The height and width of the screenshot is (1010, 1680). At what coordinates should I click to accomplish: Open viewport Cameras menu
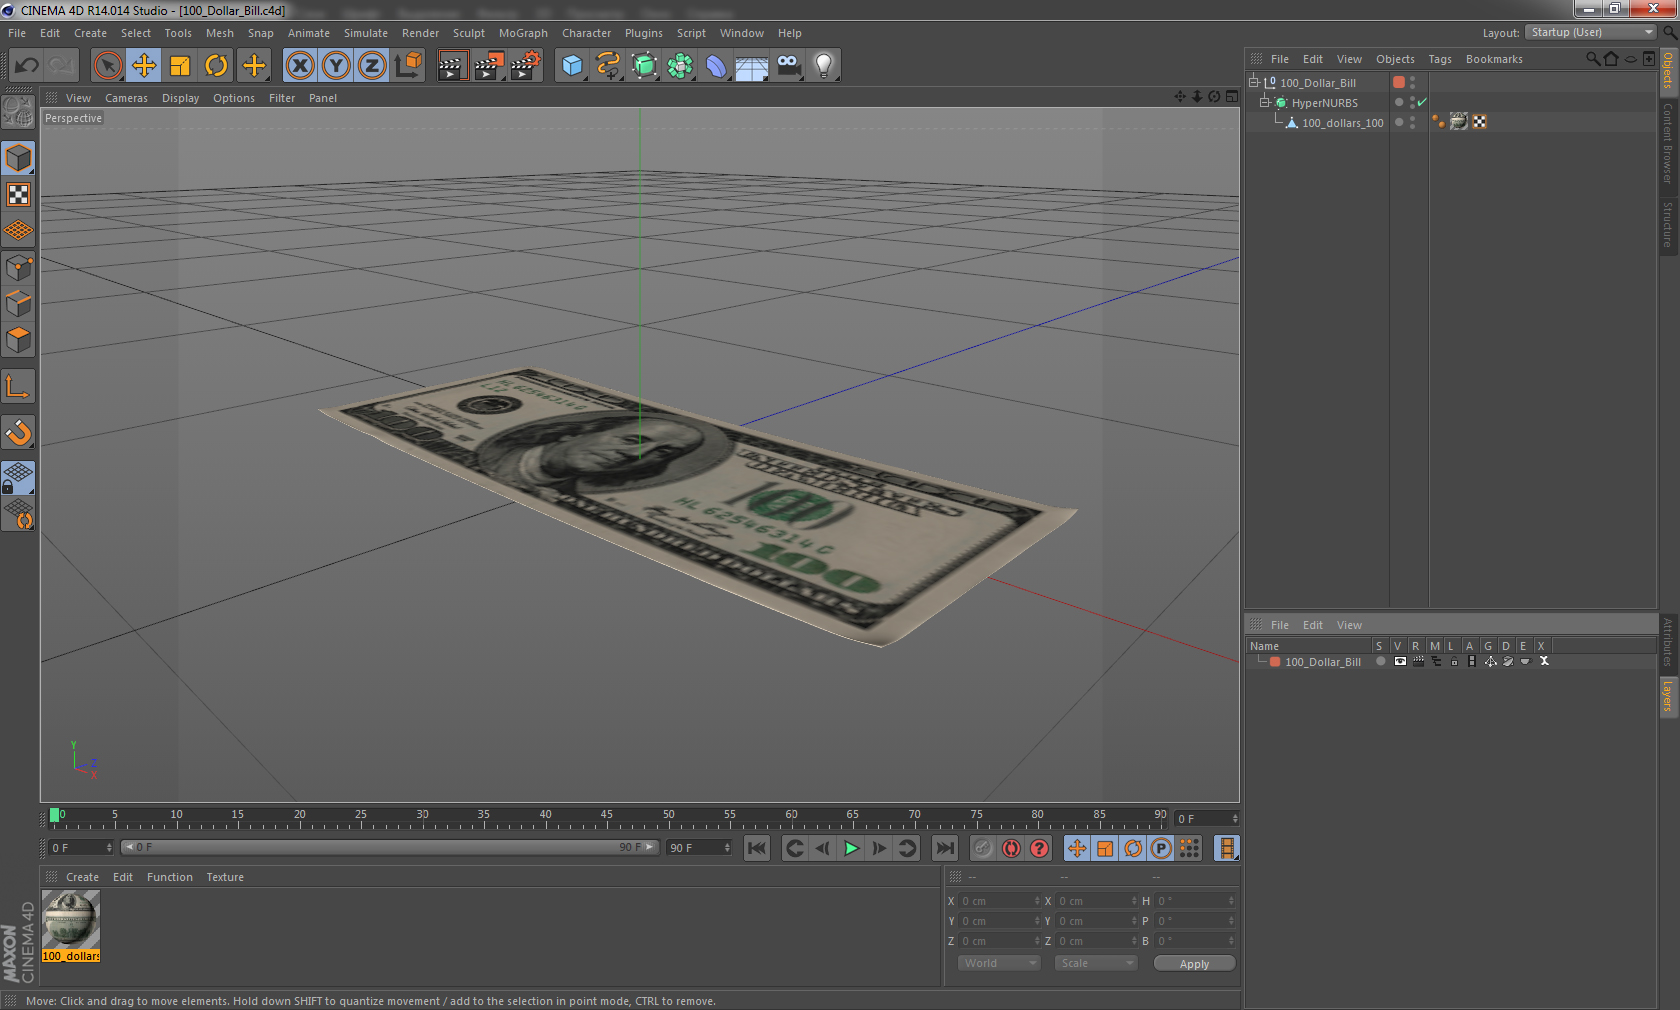click(x=126, y=98)
